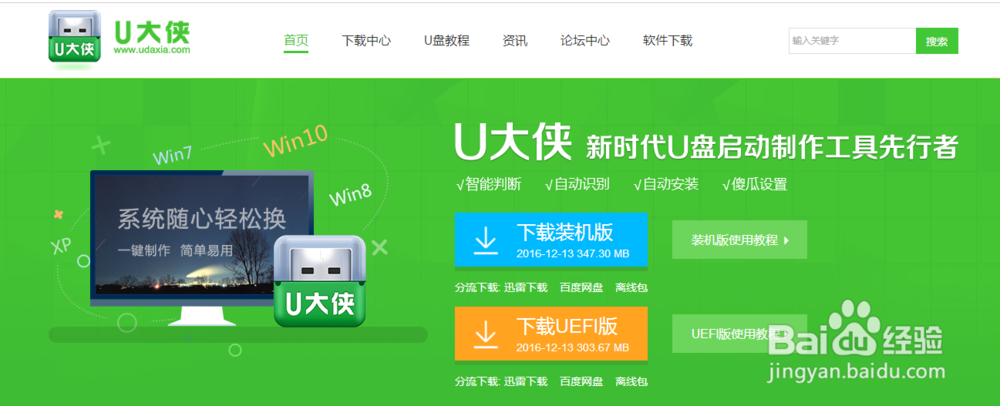Open 装机版使用教程 tutorial button
Screen dimensions: 1000x406
(x=739, y=240)
